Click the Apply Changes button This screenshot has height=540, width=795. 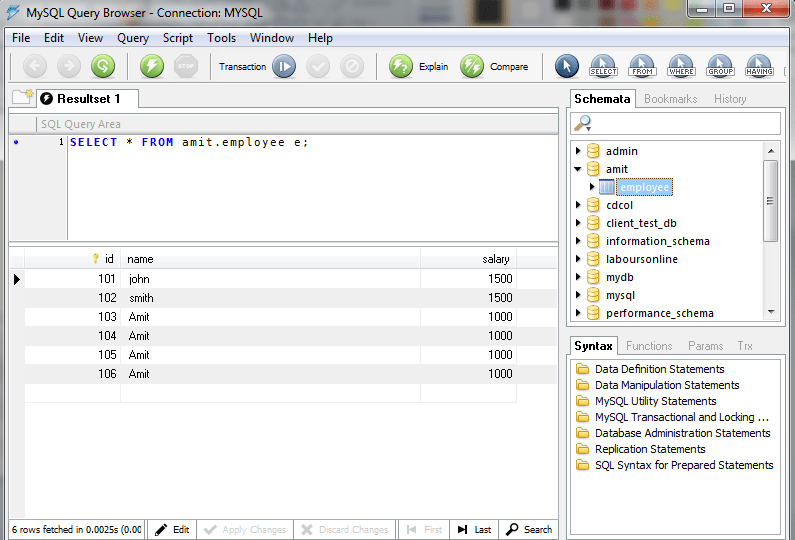pyautogui.click(x=245, y=529)
